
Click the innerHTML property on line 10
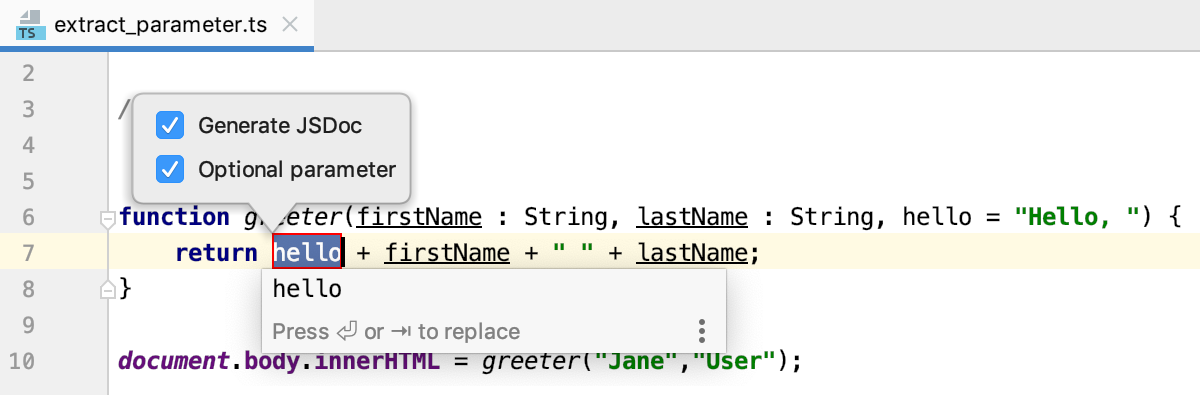pyautogui.click(x=377, y=361)
